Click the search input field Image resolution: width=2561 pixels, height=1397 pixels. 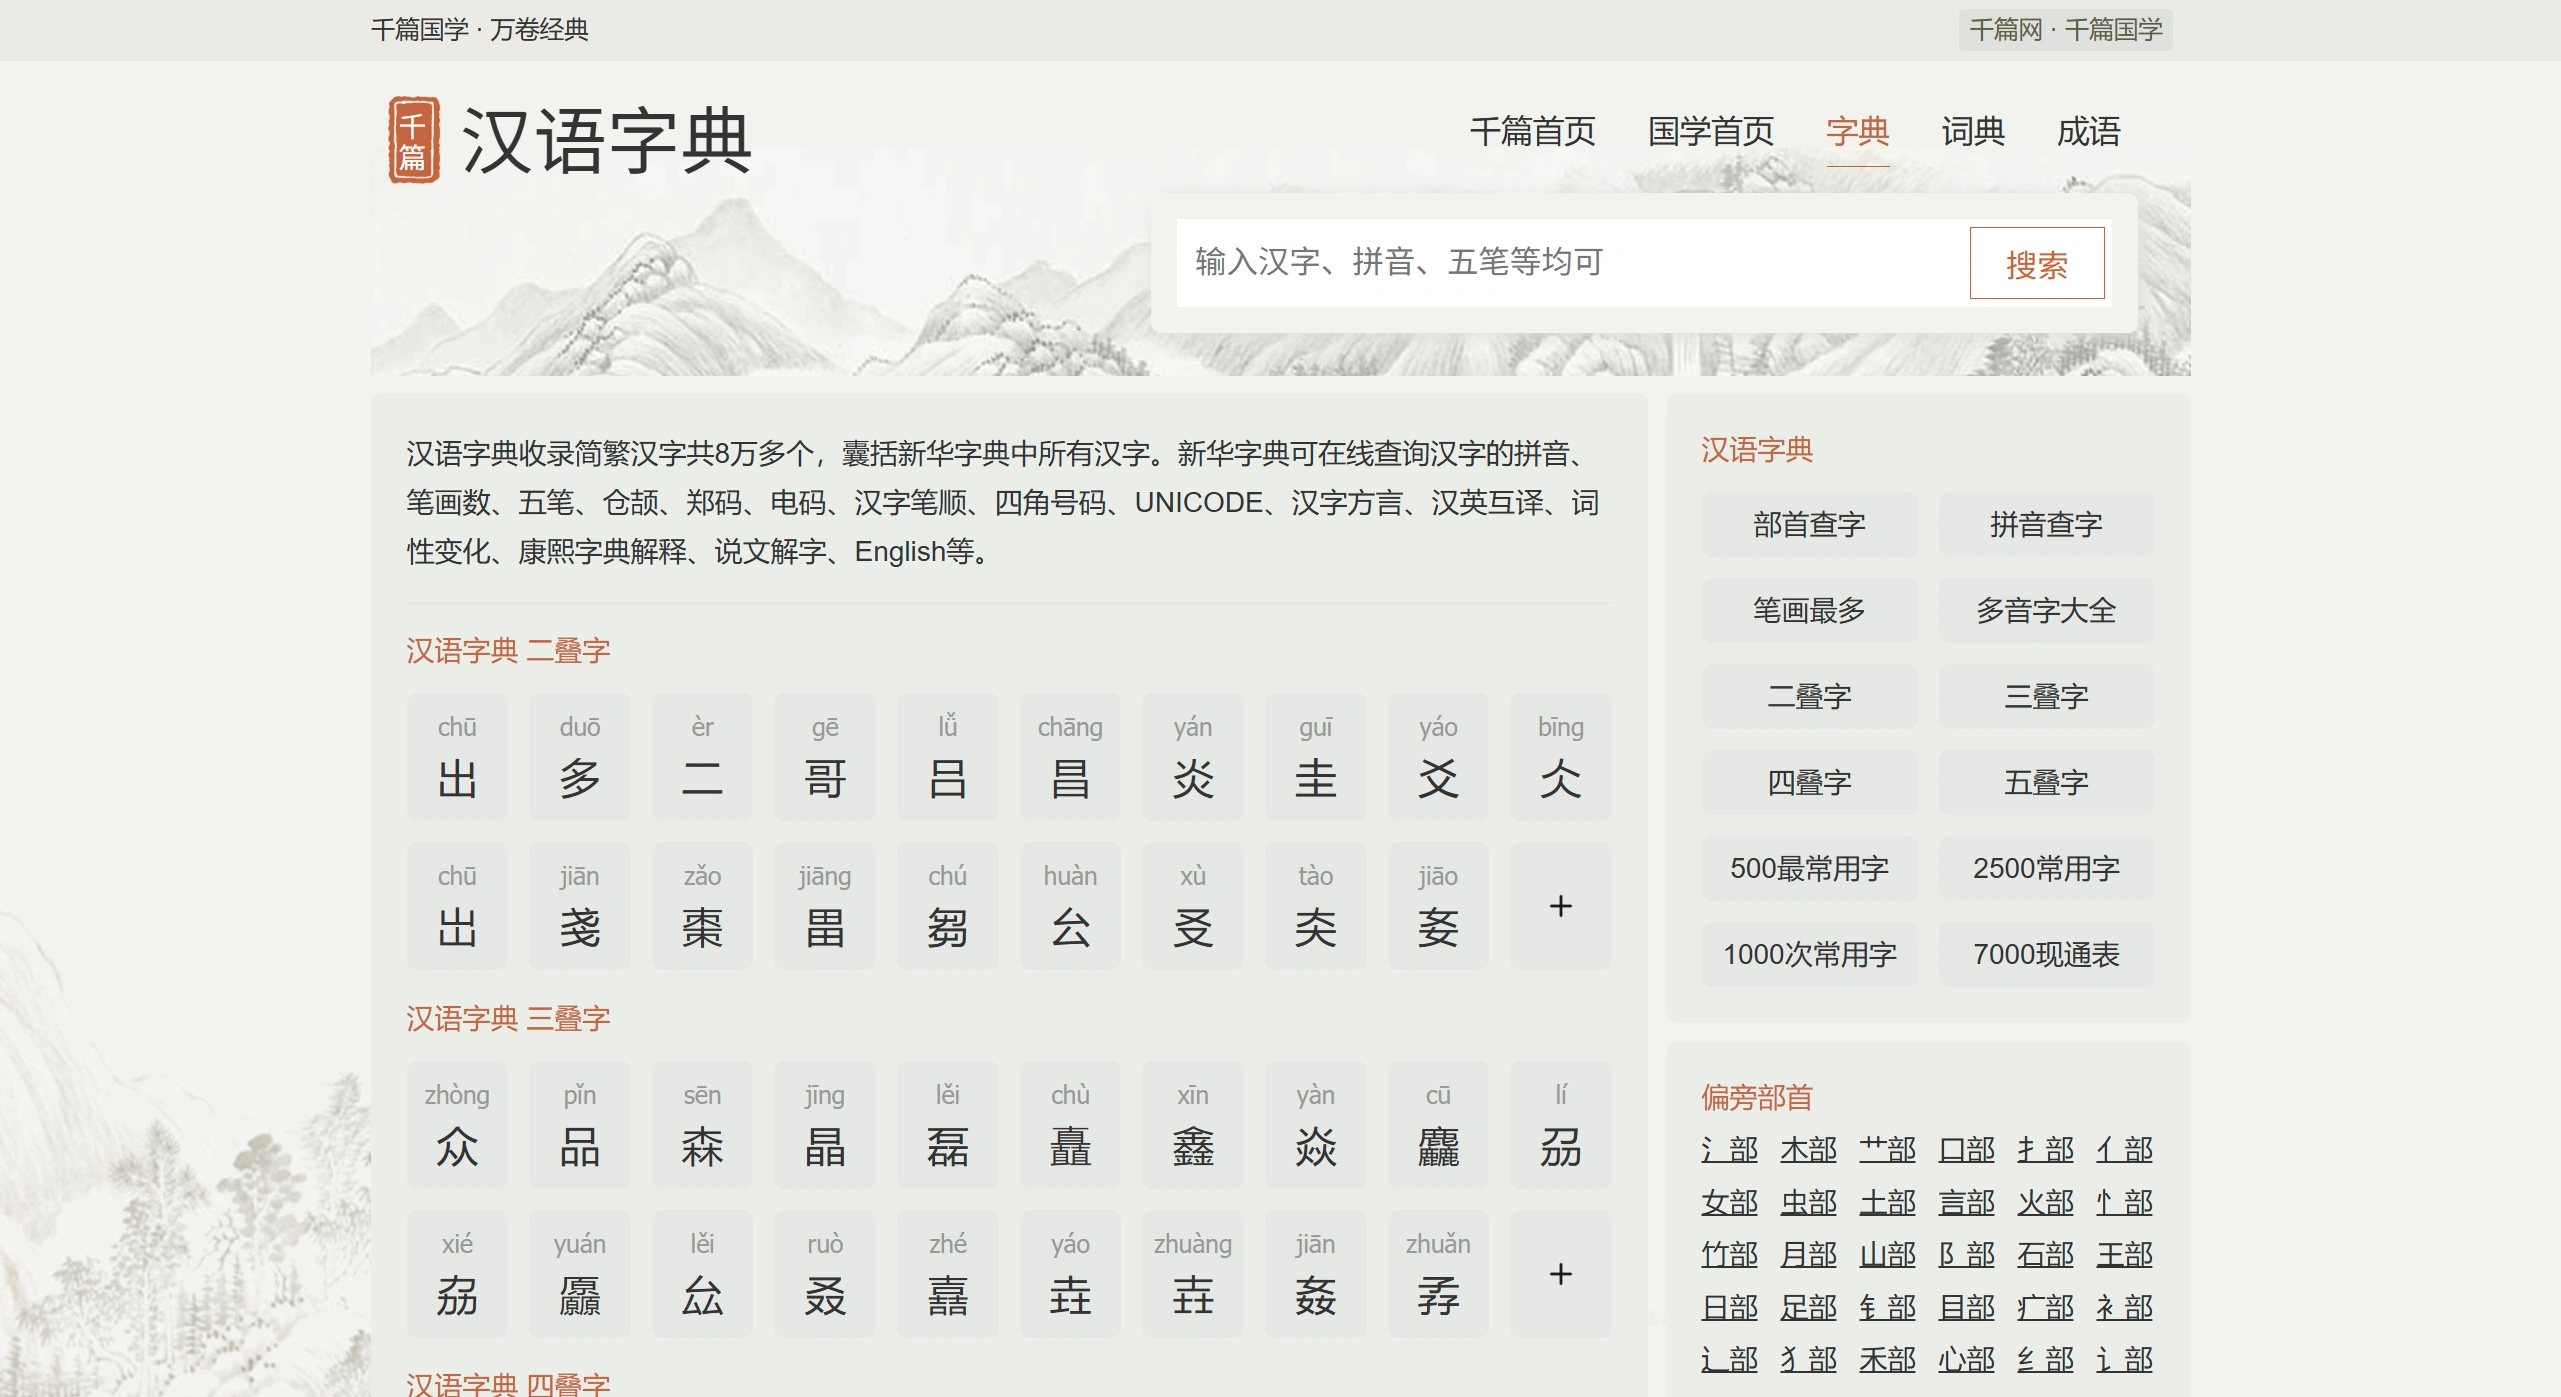tap(1550, 262)
